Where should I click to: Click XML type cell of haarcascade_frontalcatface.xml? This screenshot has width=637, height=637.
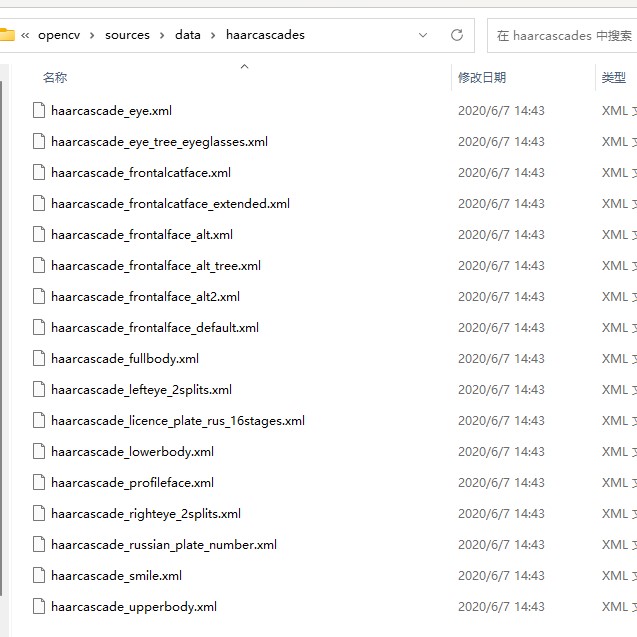619,172
